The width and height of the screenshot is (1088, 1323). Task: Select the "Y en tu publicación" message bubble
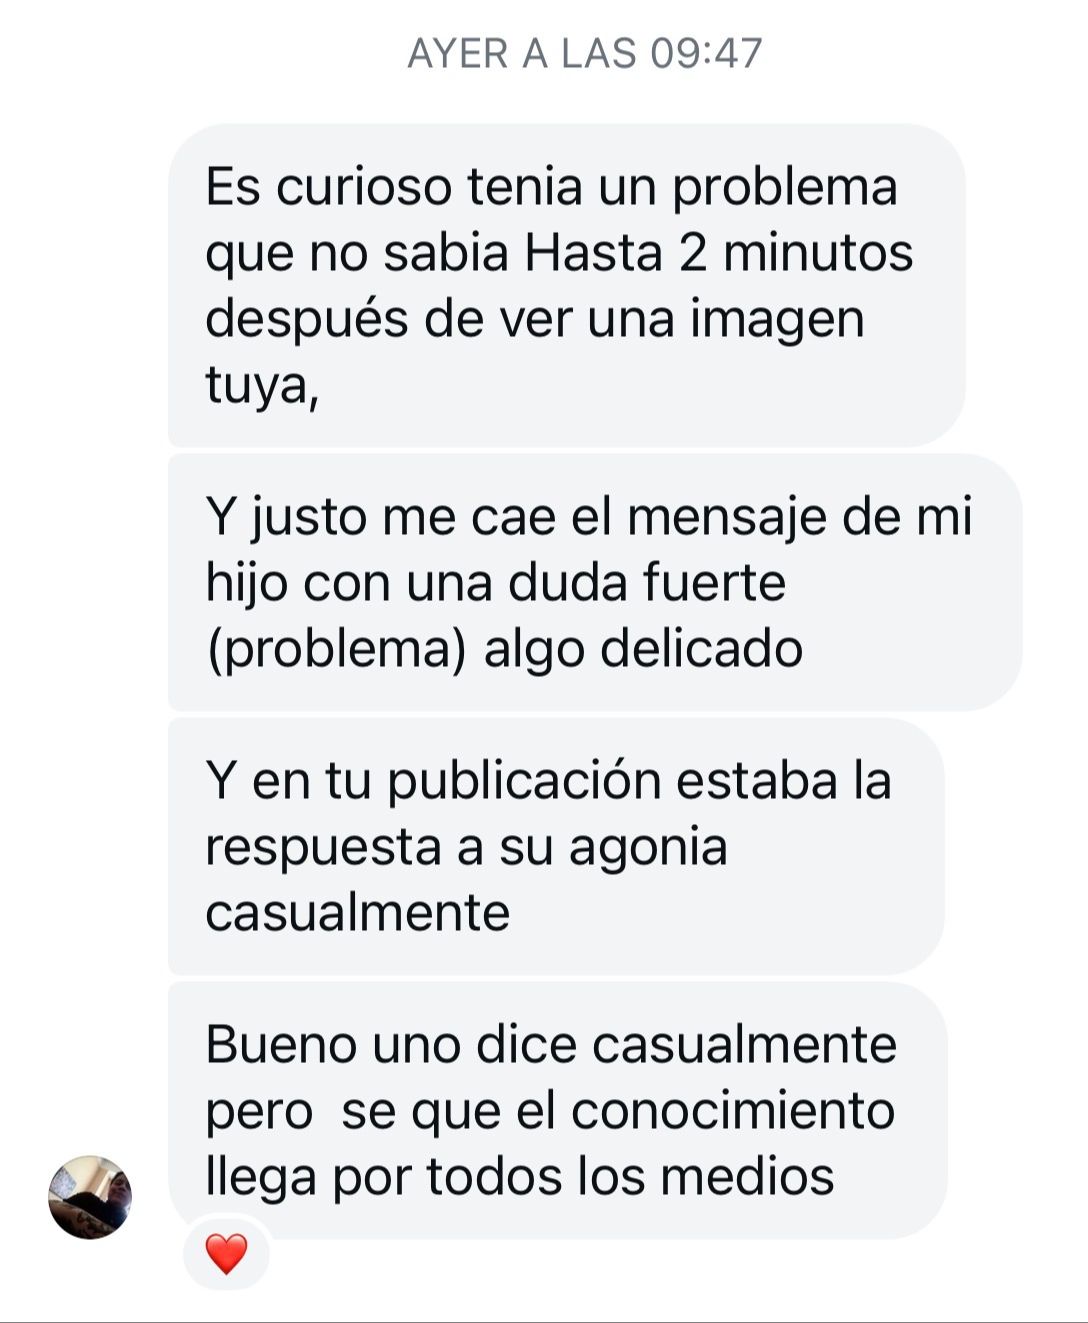point(556,846)
